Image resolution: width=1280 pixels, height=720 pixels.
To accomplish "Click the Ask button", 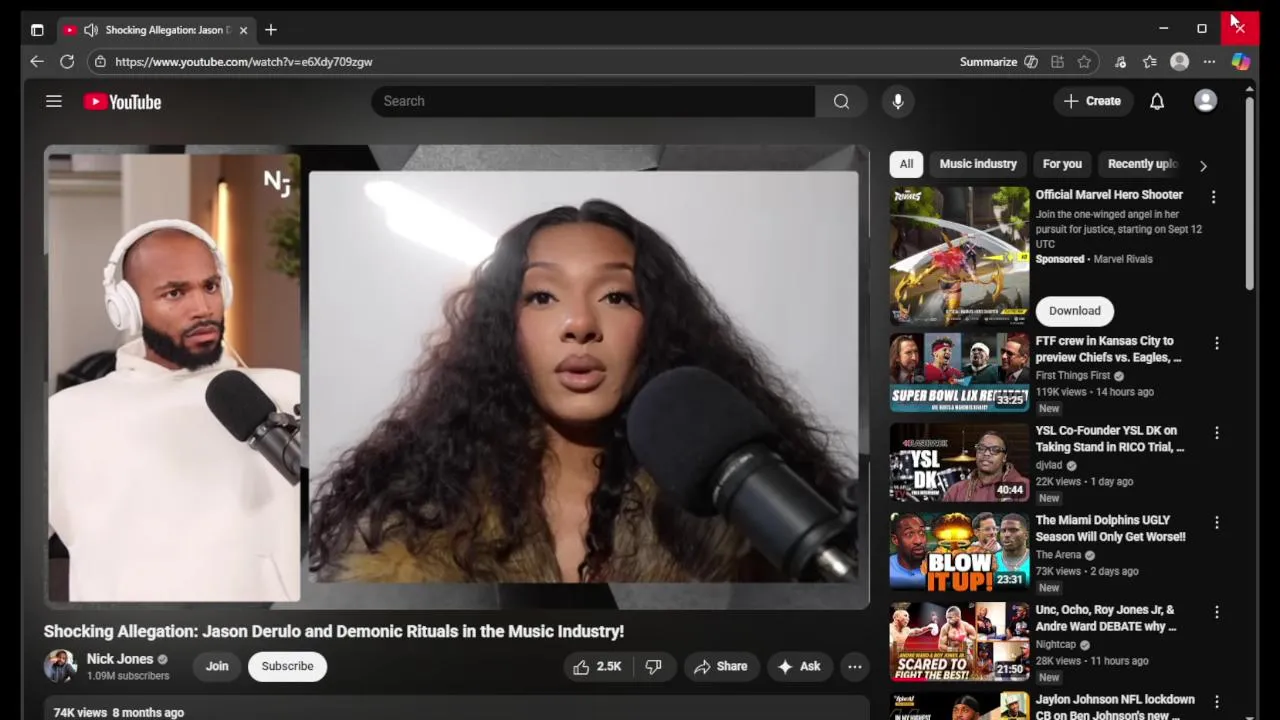I will tap(799, 666).
